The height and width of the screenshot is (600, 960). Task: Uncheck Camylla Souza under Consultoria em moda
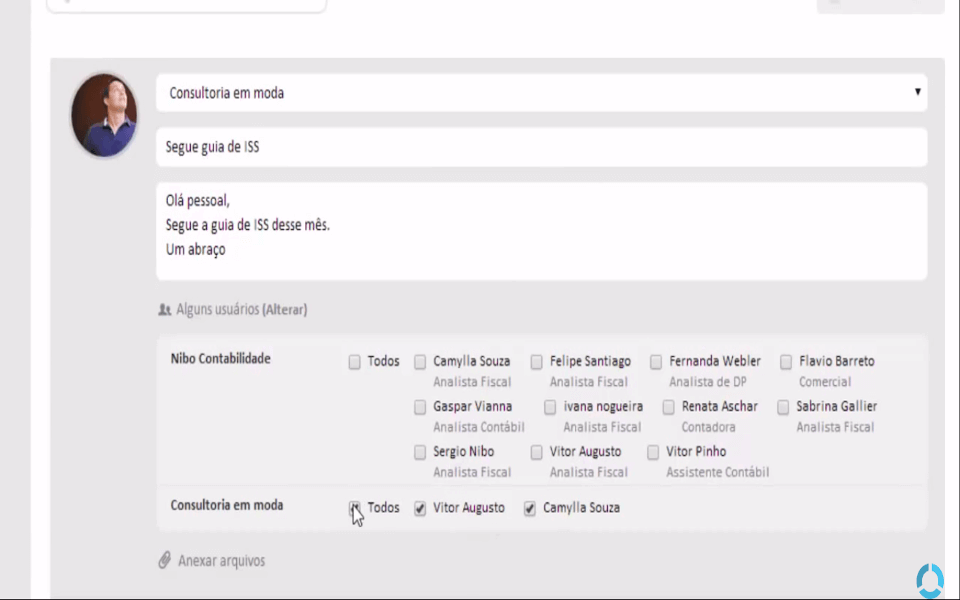[x=530, y=508]
